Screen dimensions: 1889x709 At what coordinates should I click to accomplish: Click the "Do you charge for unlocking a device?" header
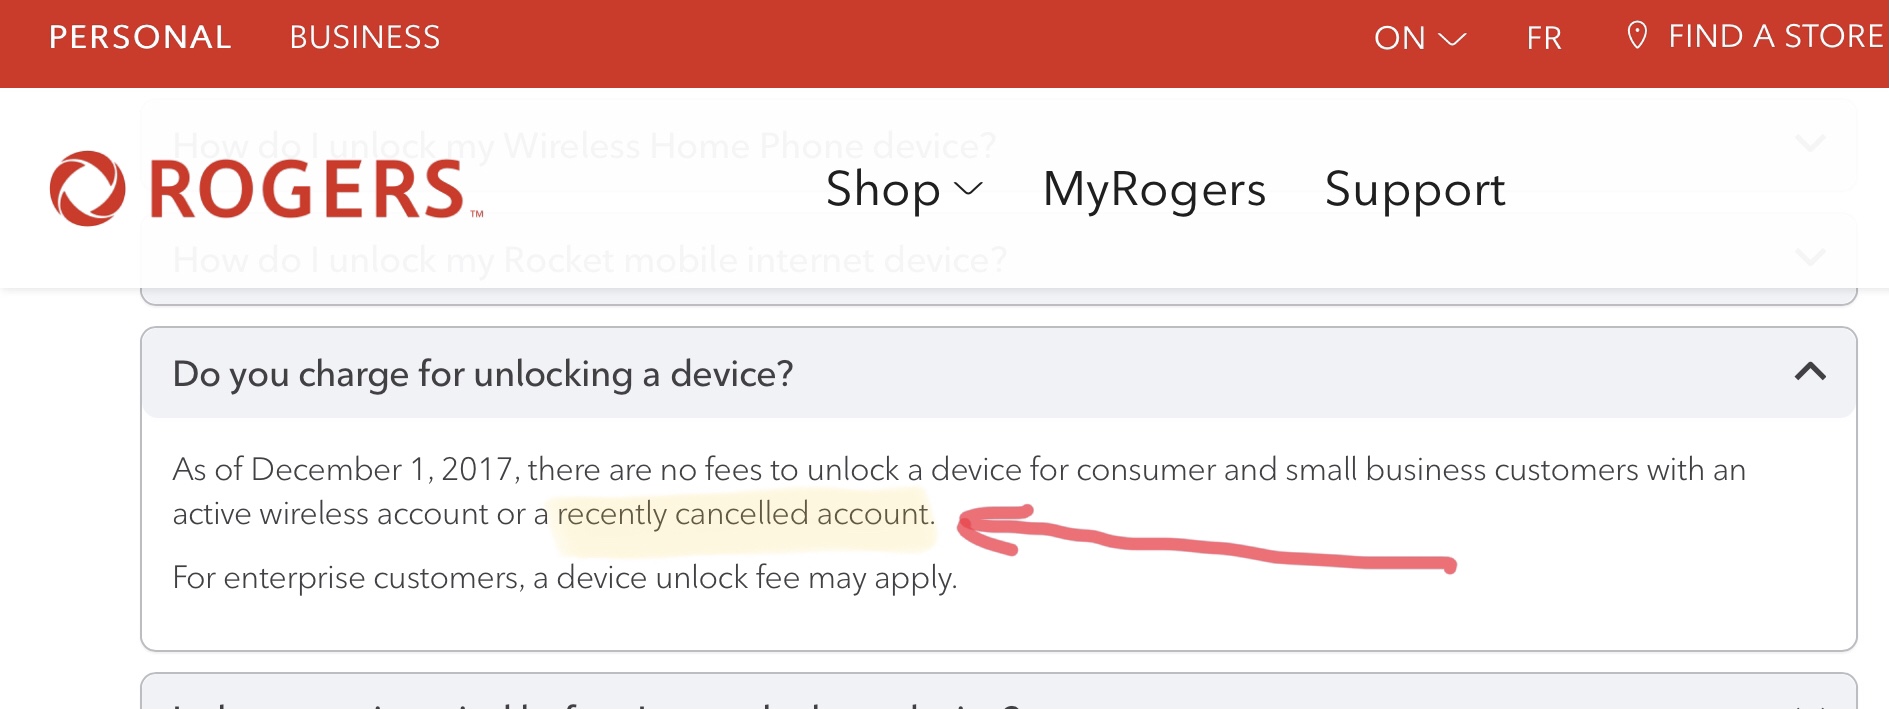coord(483,373)
